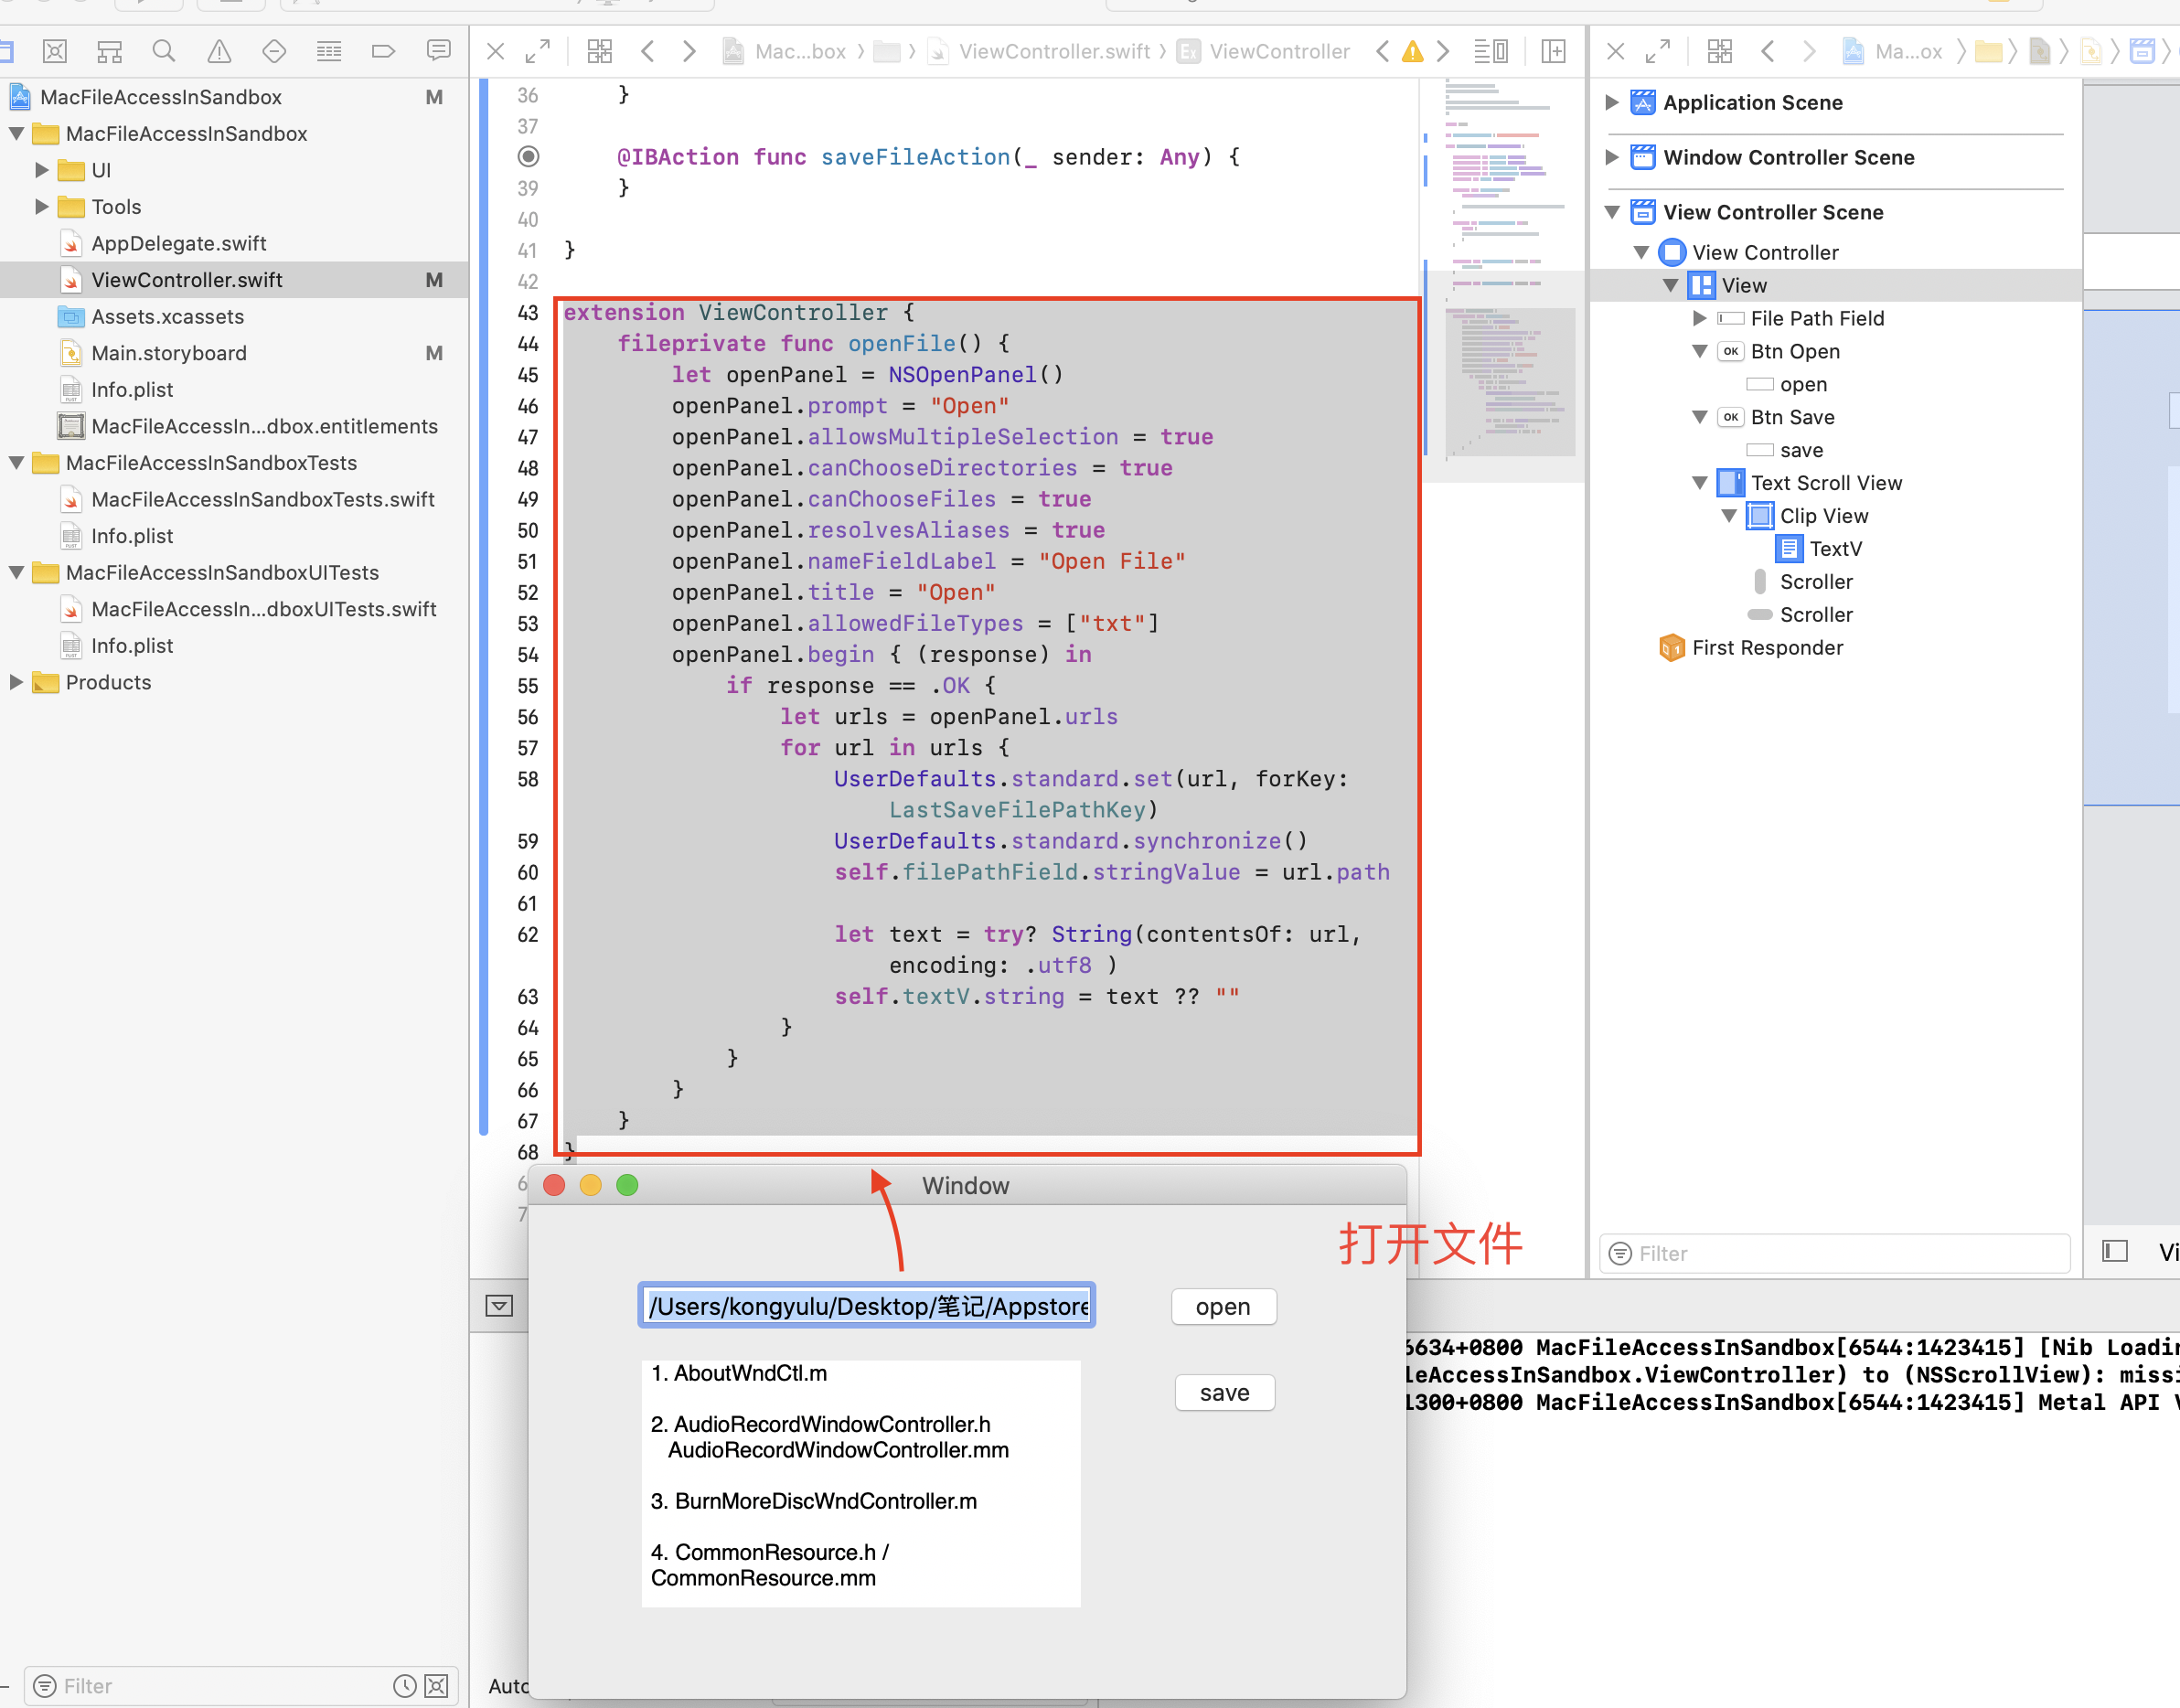2180x1708 pixels.
Task: Open the Find navigator
Action: (164, 51)
